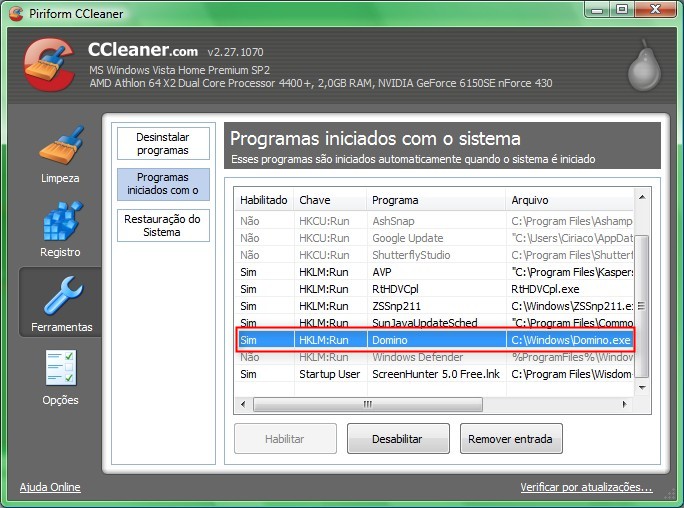Click the horizontal scroll right arrow
684x508 pixels.
625,404
